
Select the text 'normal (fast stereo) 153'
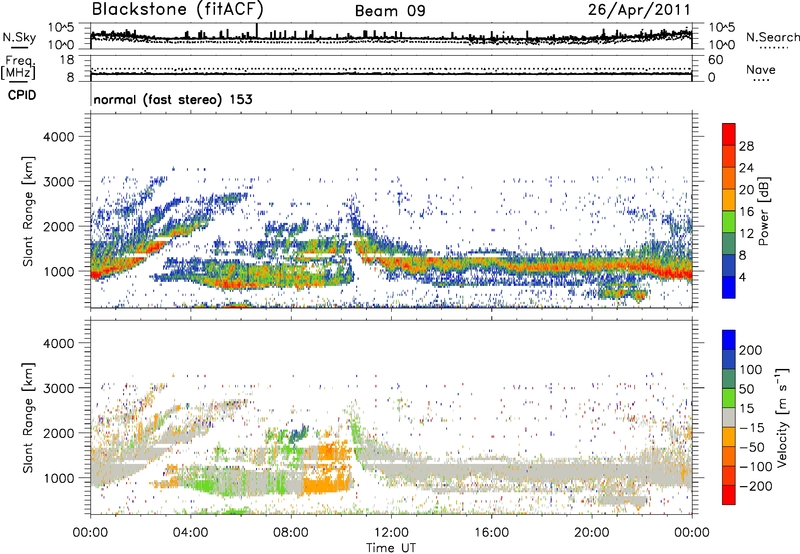tap(173, 99)
